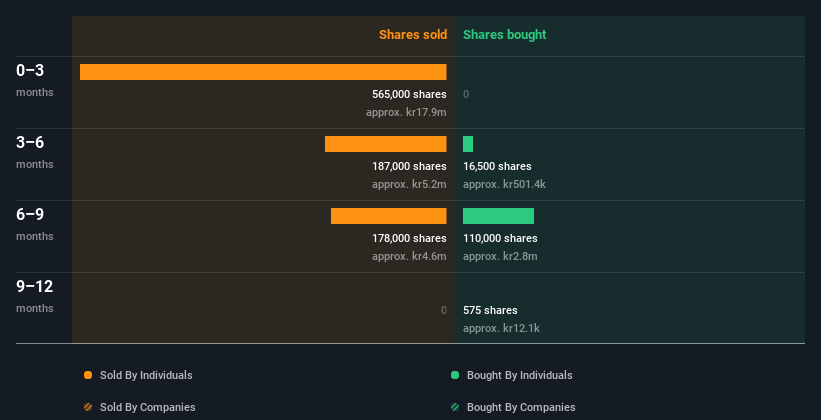Click the small green 3–6 months bought bar
821x420 pixels.
(468, 144)
